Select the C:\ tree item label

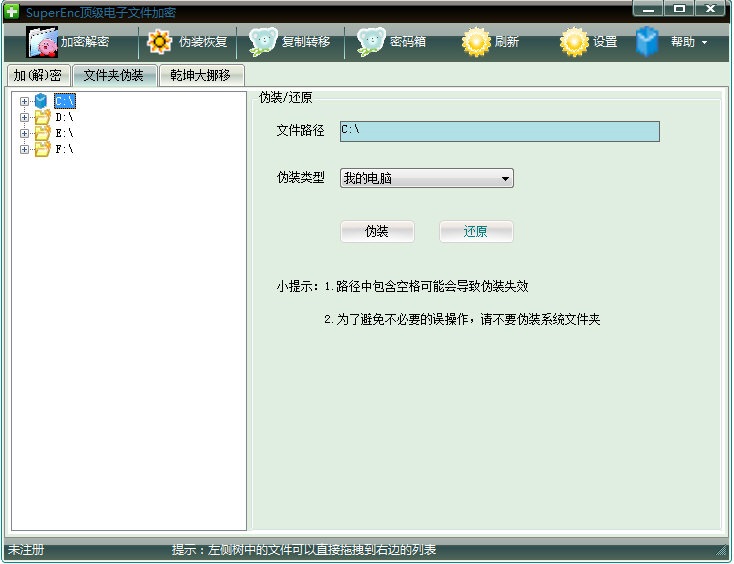[x=65, y=101]
